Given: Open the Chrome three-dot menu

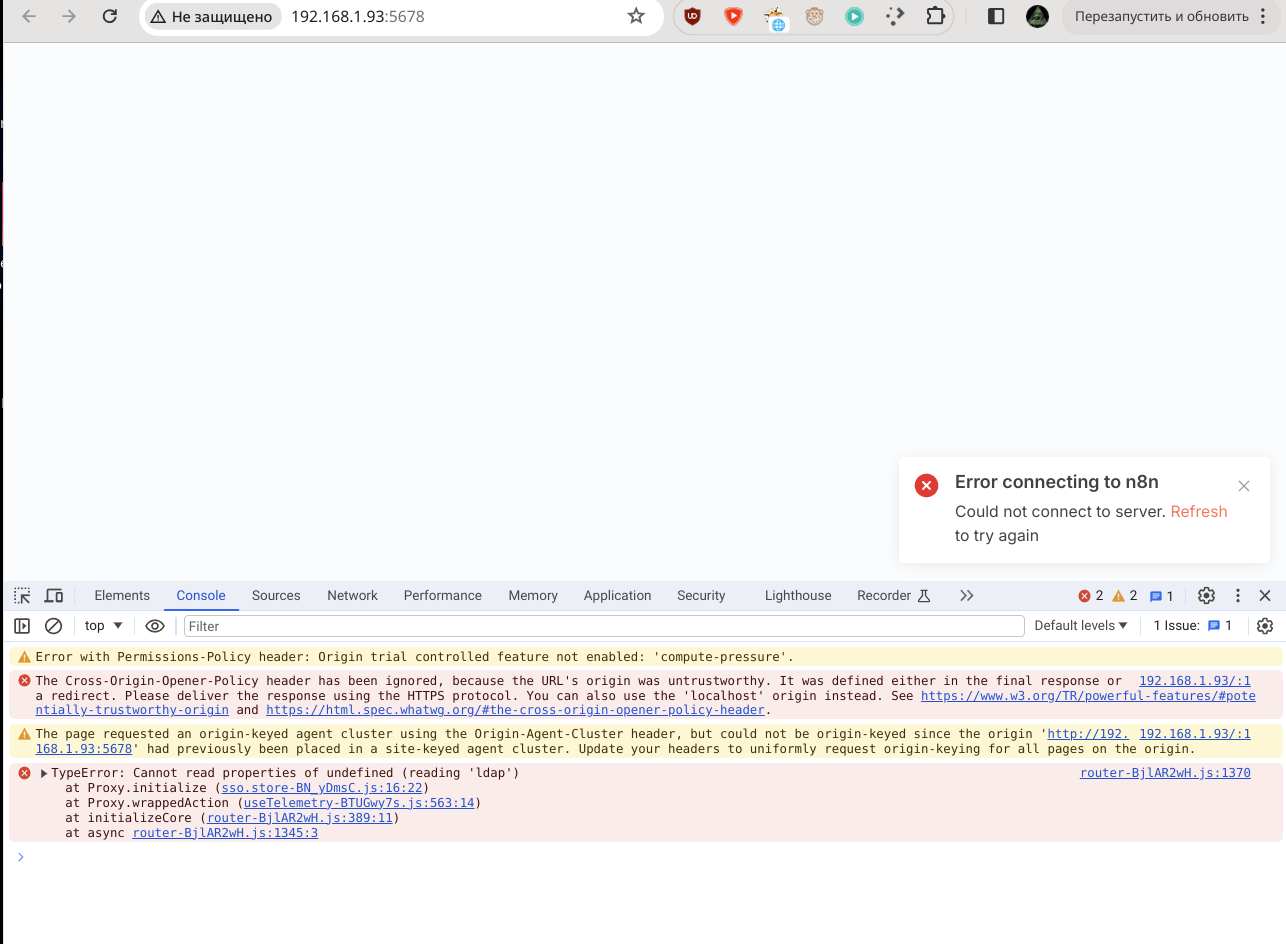Looking at the screenshot, I should [1265, 16].
